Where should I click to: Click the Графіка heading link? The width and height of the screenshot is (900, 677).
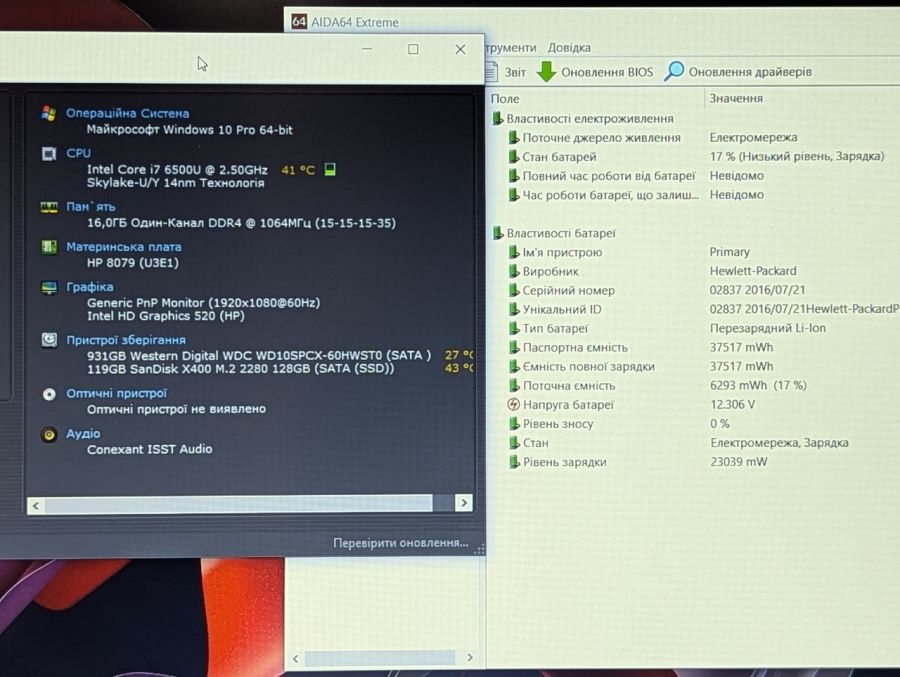[x=90, y=287]
